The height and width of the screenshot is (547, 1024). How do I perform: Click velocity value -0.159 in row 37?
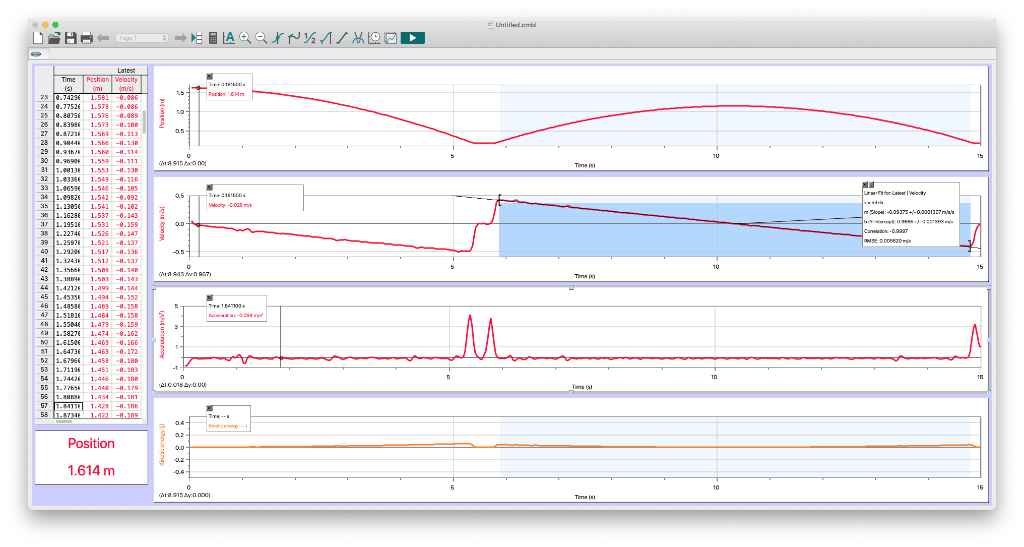(127, 225)
